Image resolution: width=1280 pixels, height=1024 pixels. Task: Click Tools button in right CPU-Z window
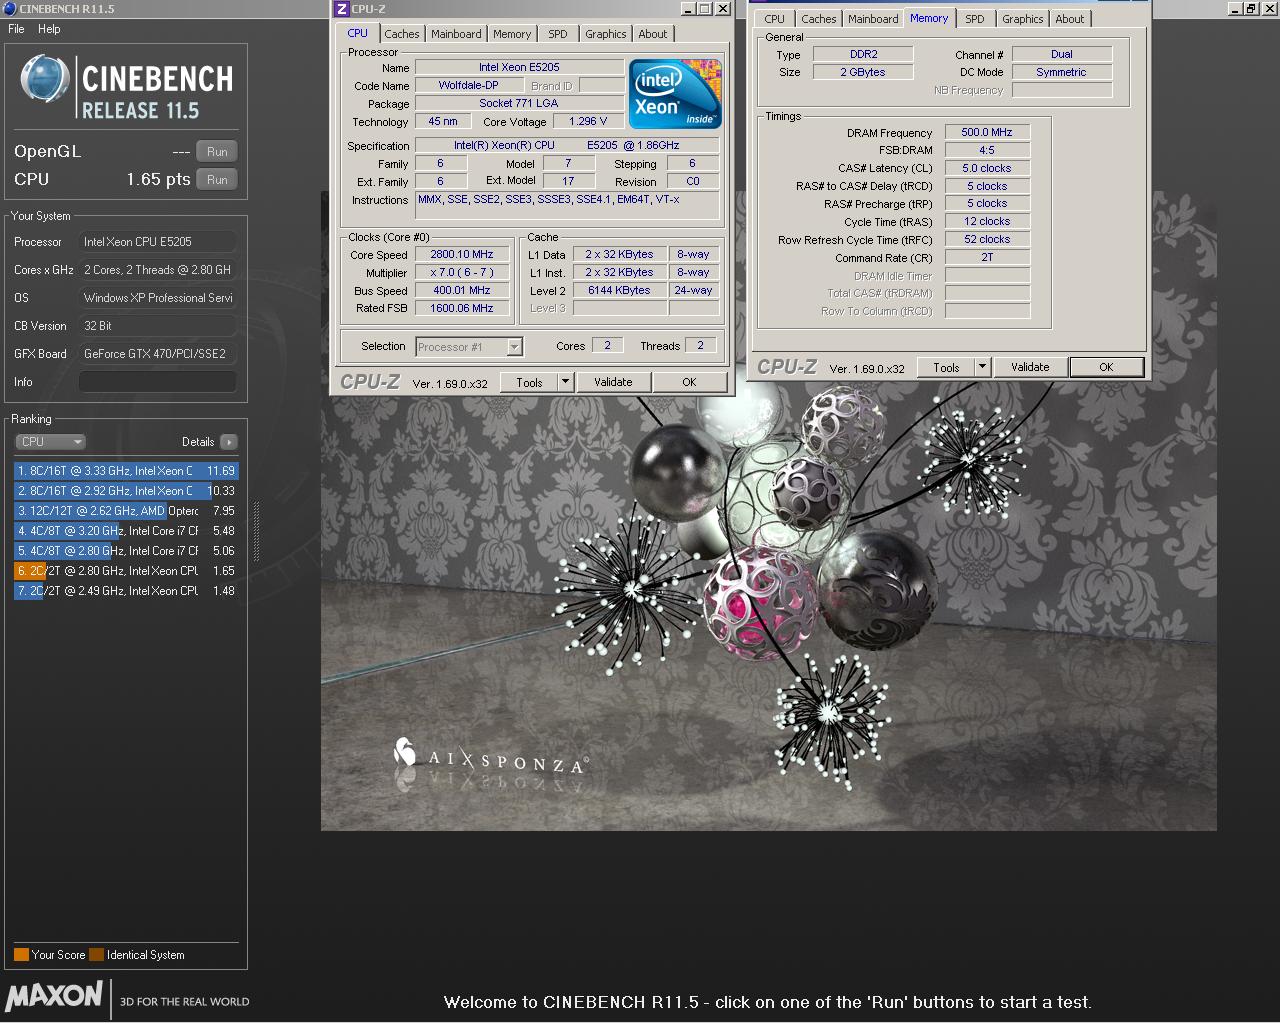click(x=946, y=367)
